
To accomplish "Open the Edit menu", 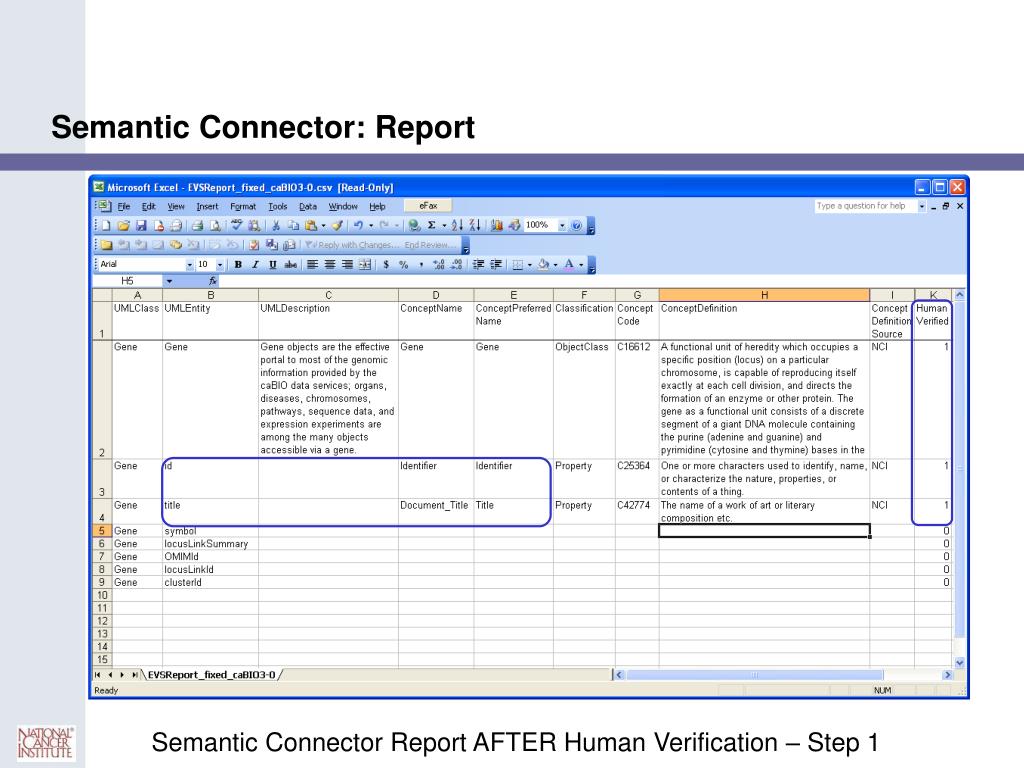I will coord(149,206).
